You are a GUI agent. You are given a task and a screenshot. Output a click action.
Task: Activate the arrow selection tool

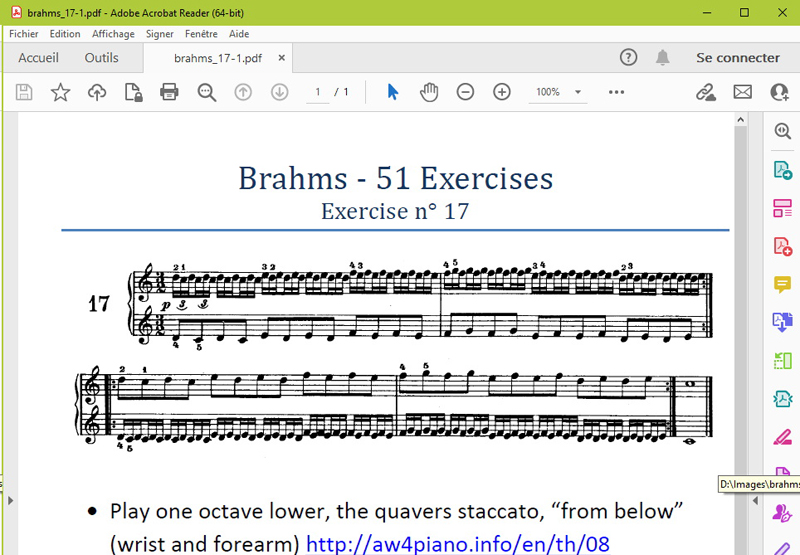[x=393, y=92]
